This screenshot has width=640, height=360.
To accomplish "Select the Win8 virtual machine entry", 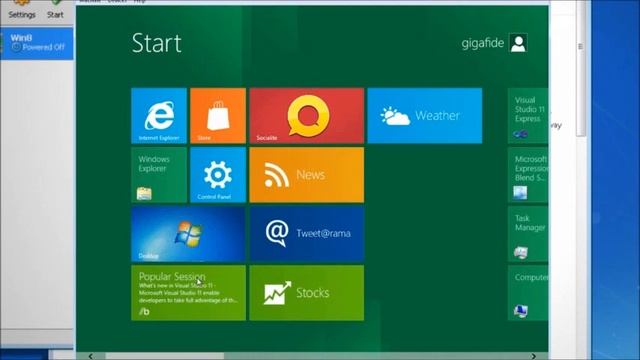I will [37, 43].
